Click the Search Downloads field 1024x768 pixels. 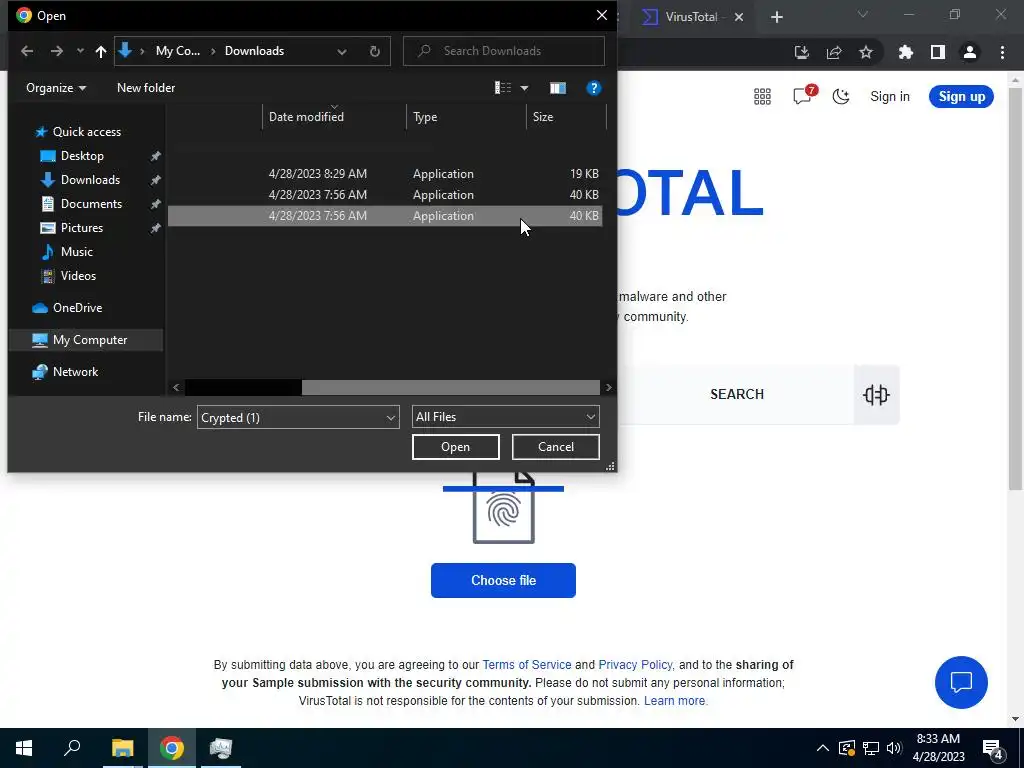click(504, 51)
